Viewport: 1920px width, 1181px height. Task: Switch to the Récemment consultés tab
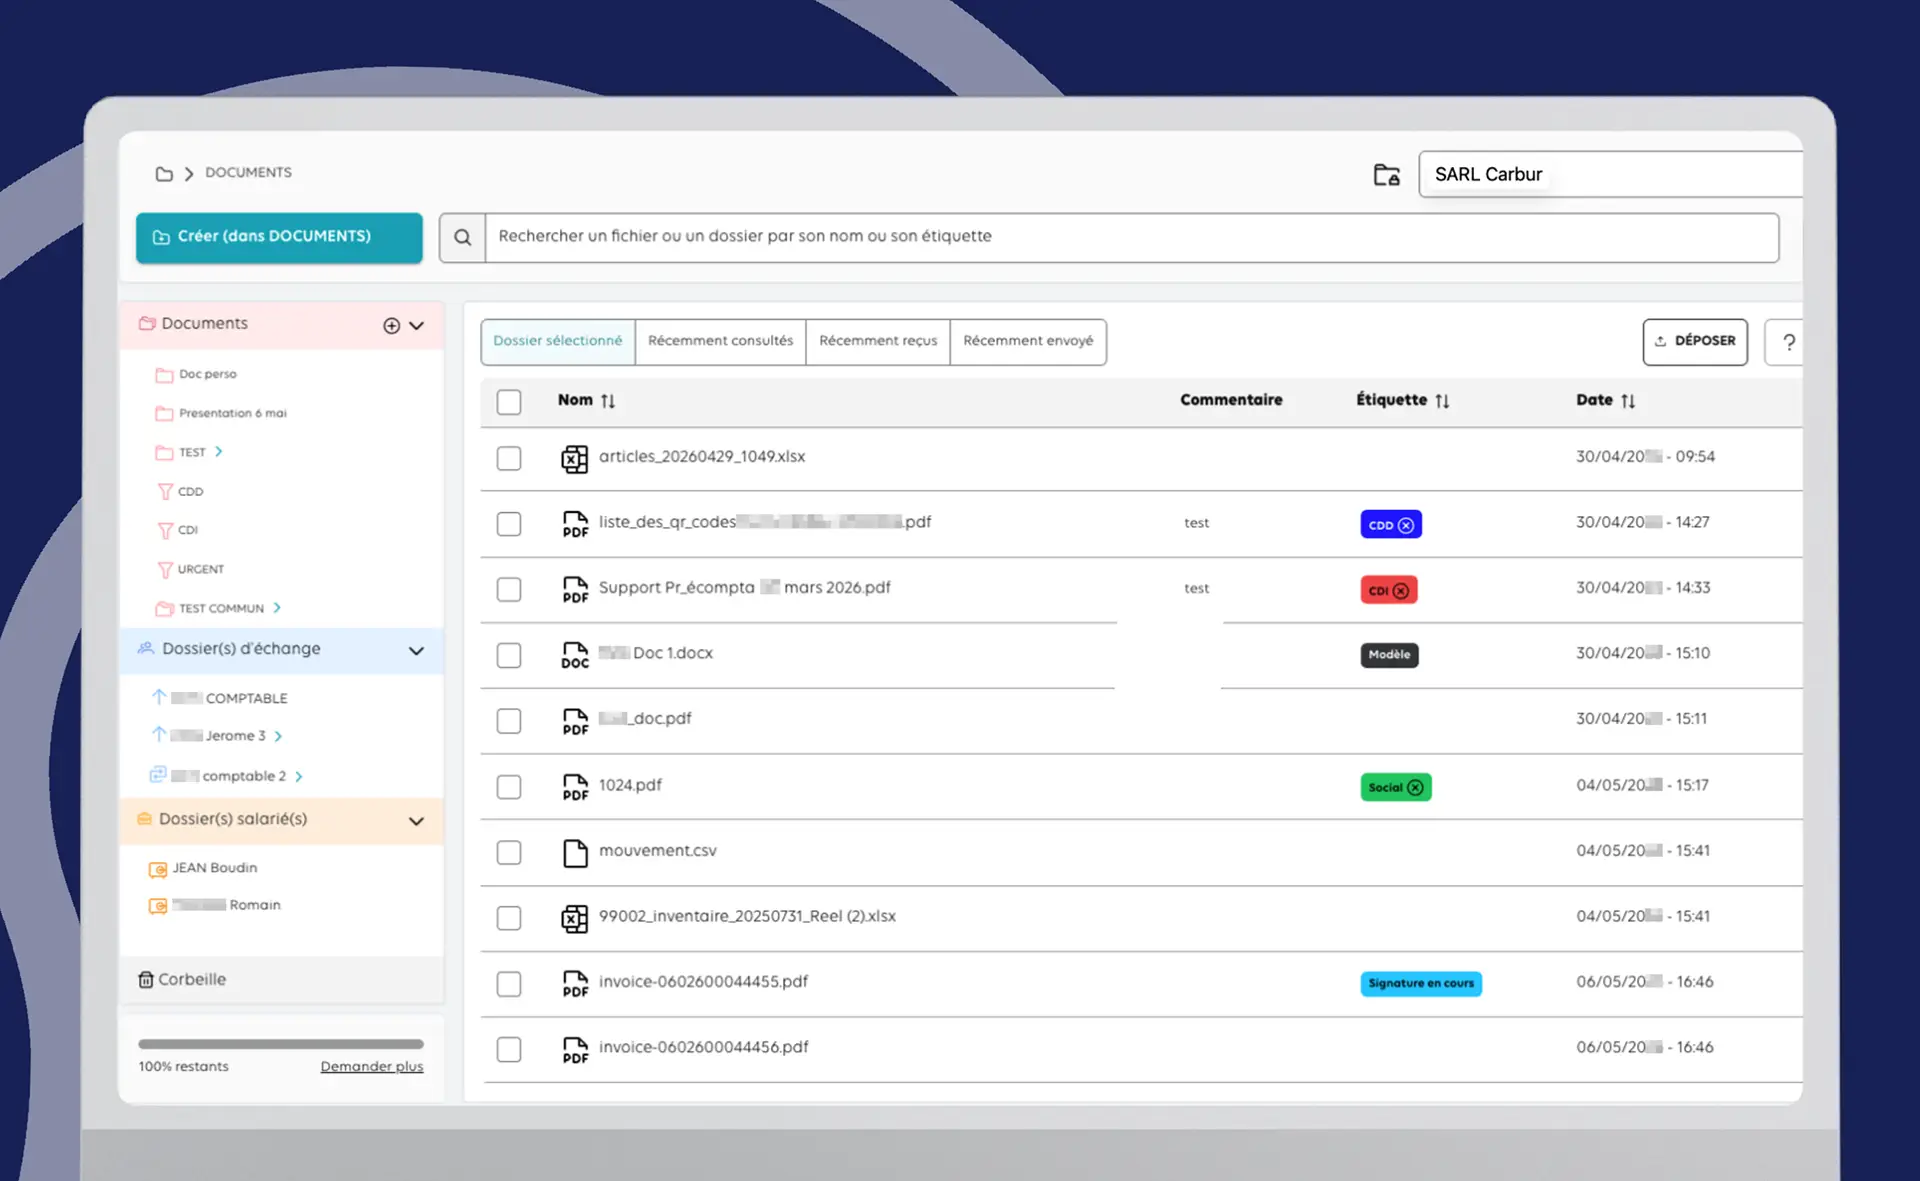pos(720,341)
